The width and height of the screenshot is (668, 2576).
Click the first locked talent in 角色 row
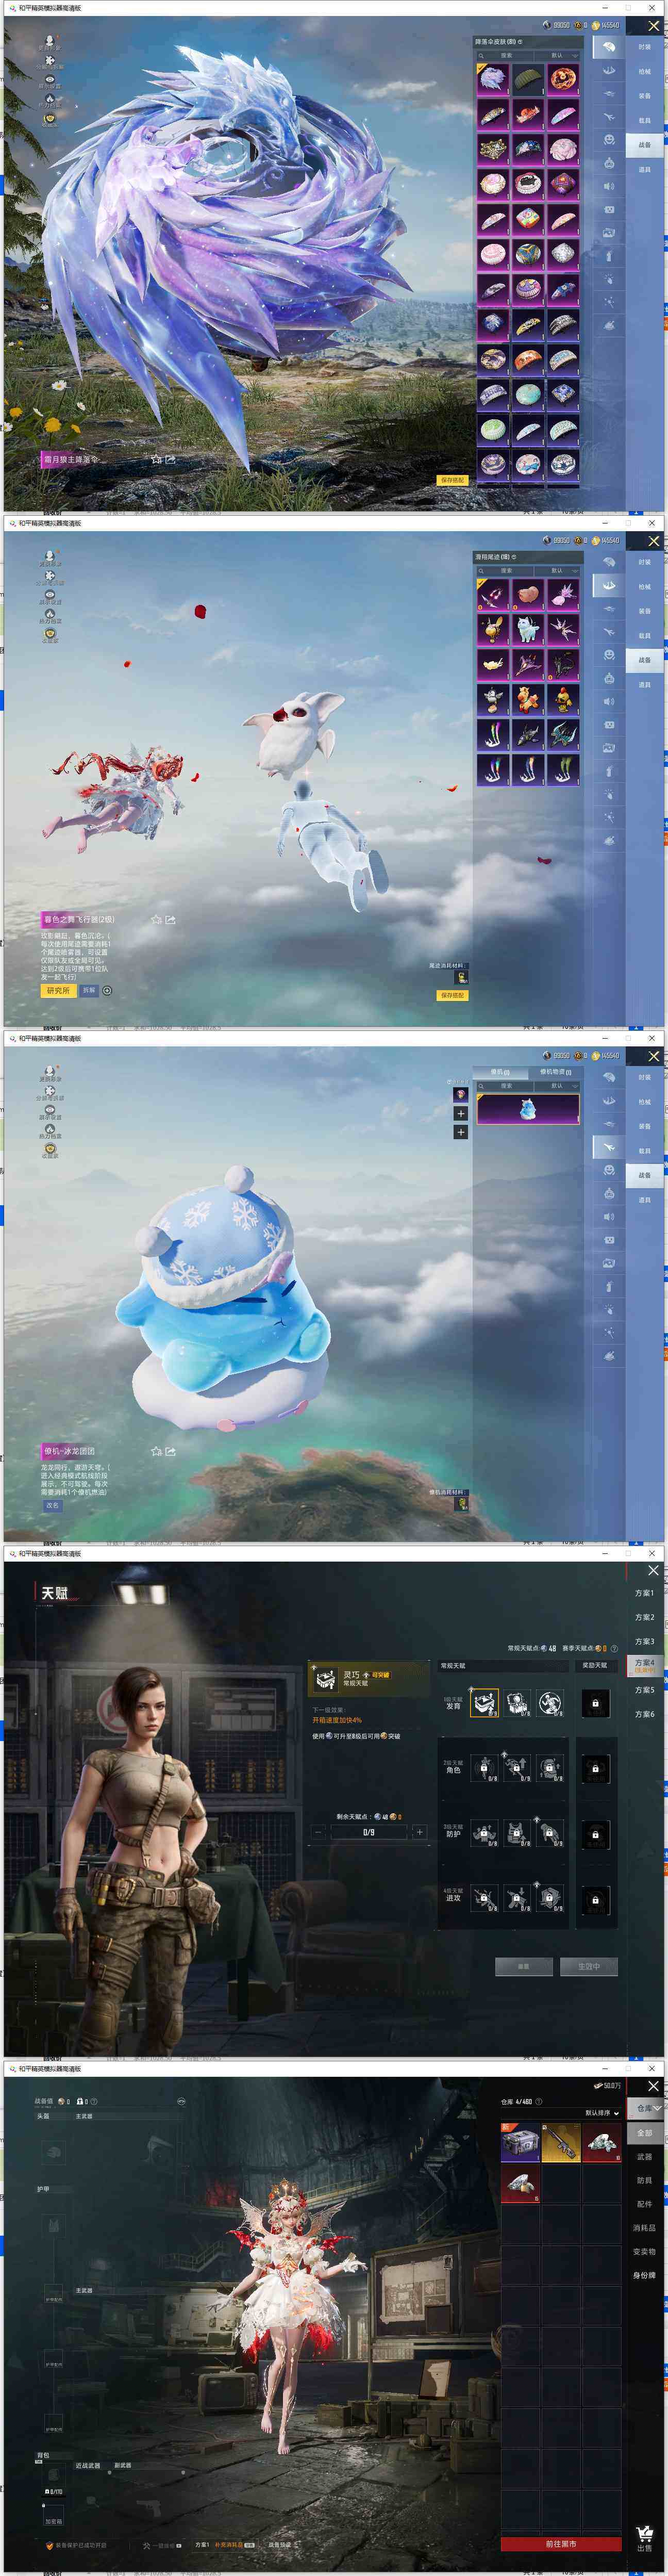(x=484, y=1769)
